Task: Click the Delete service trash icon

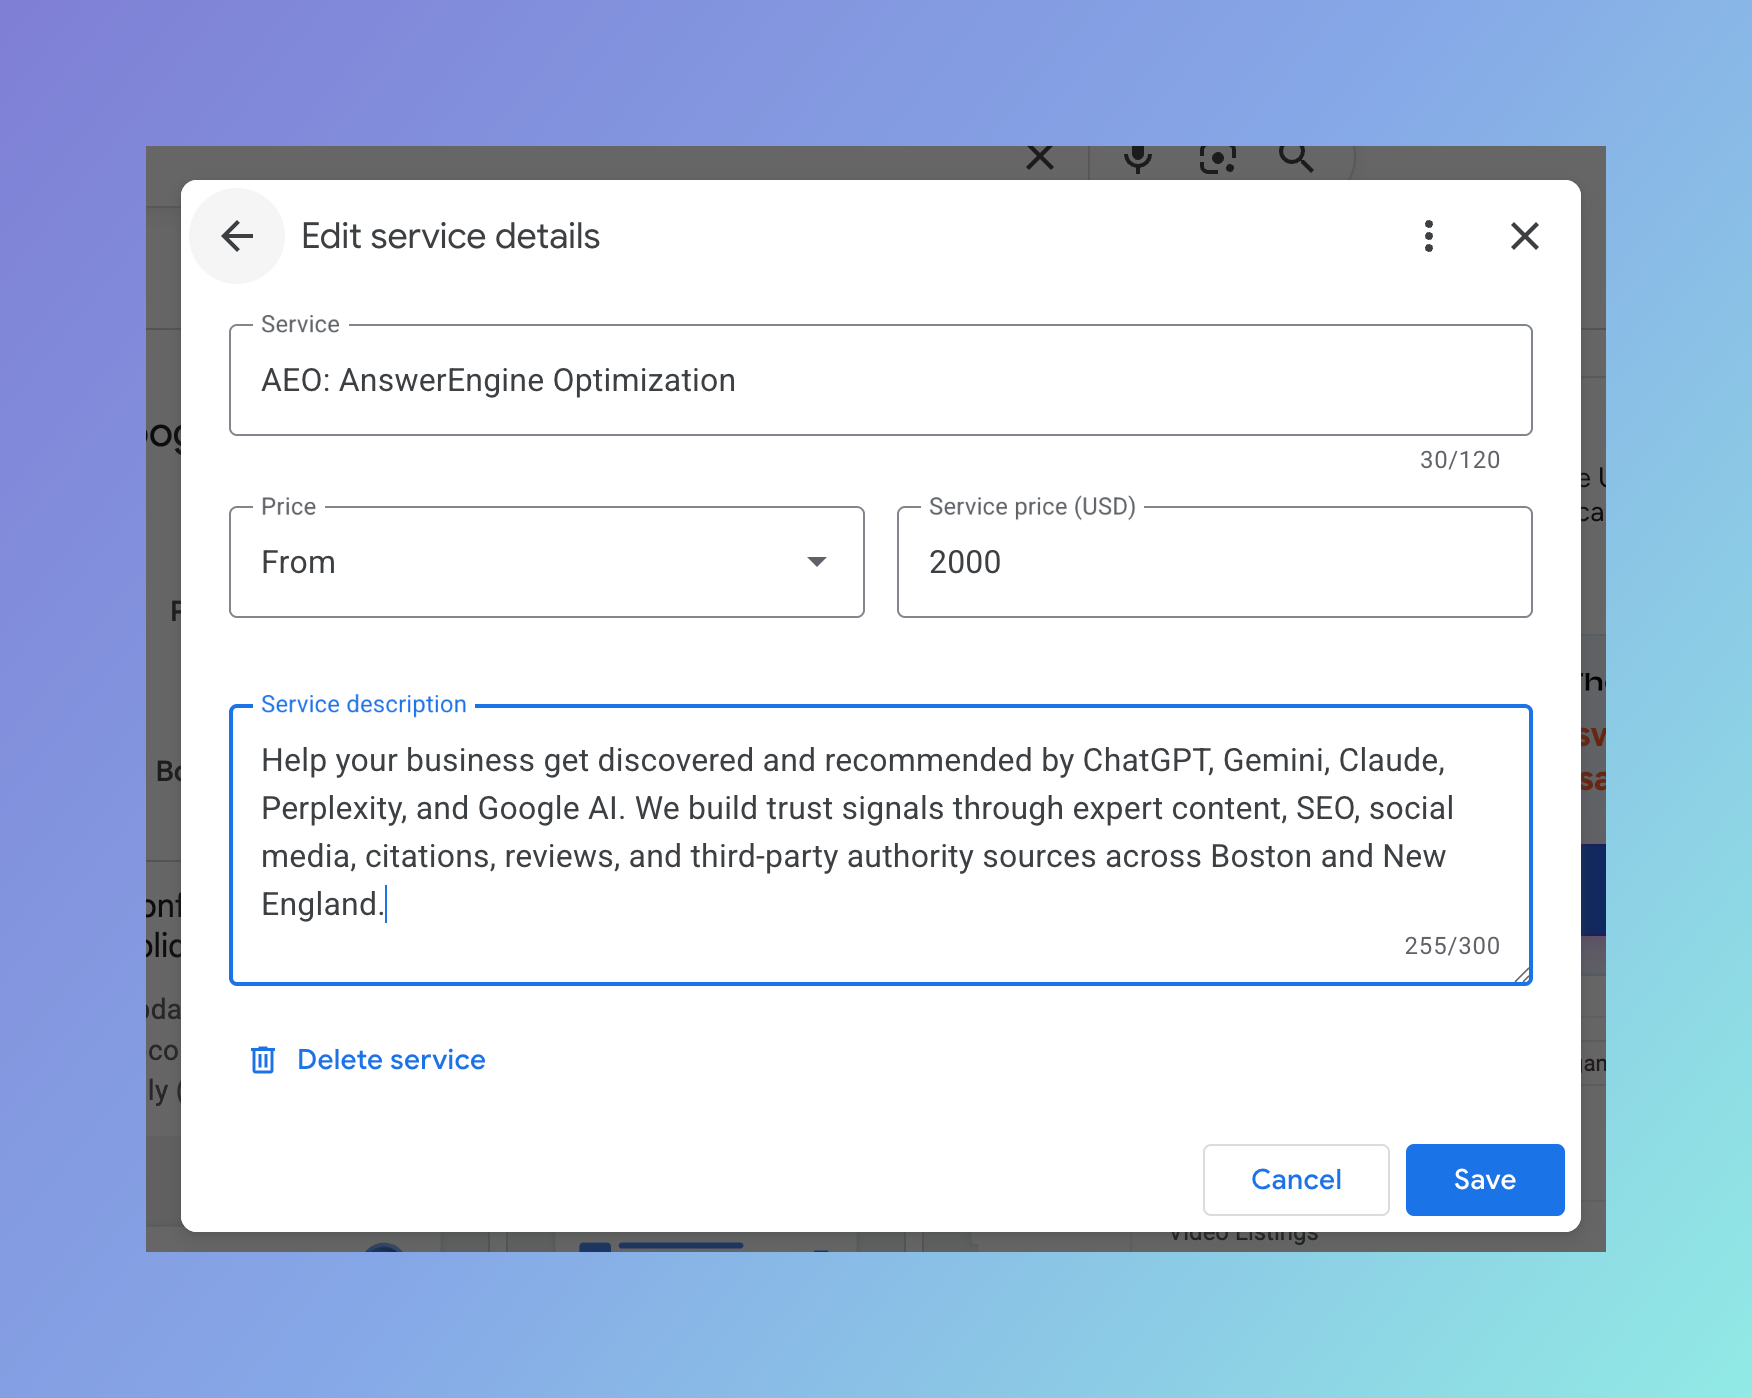Action: 263,1060
